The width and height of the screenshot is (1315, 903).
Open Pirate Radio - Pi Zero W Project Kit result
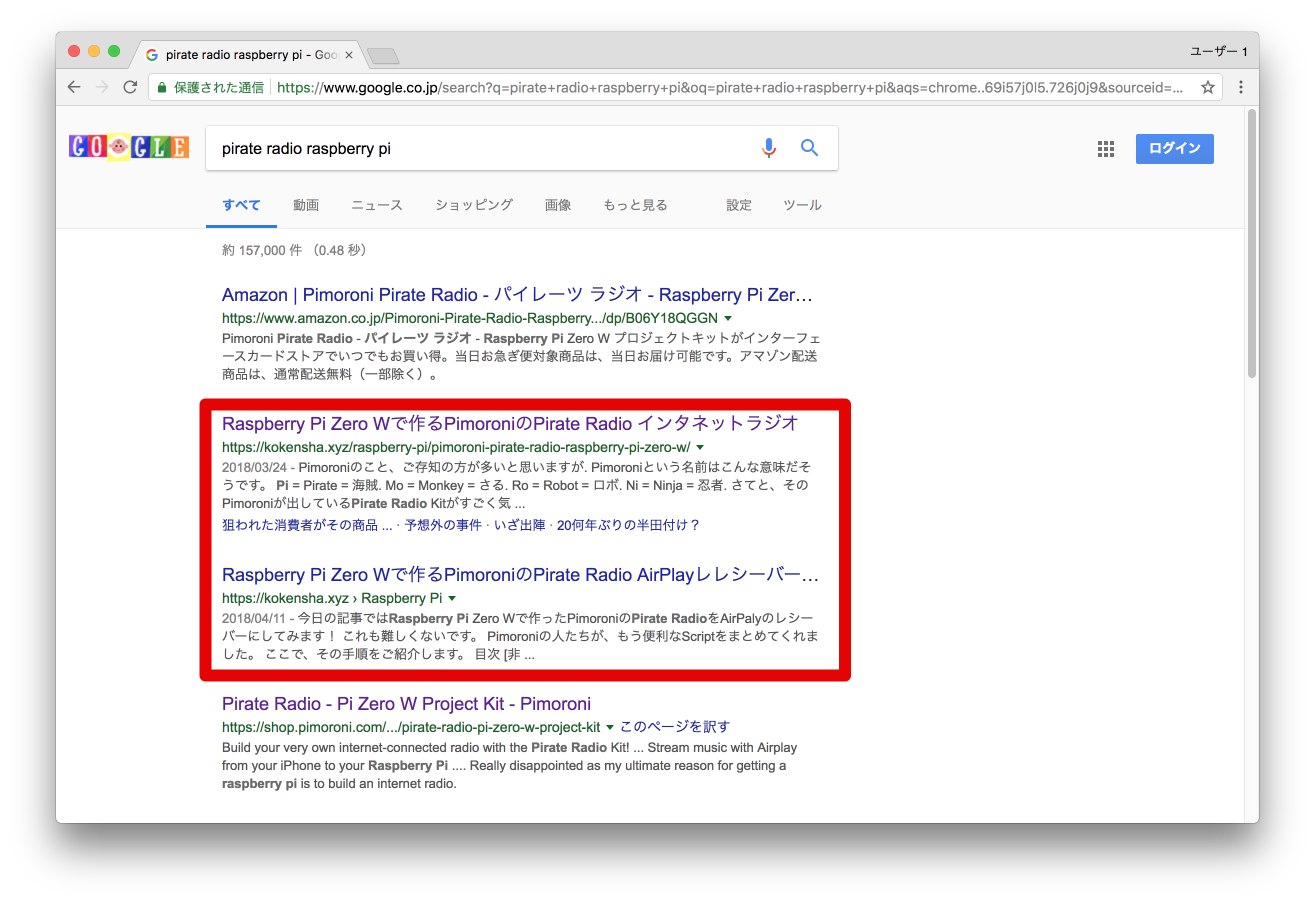pos(406,704)
